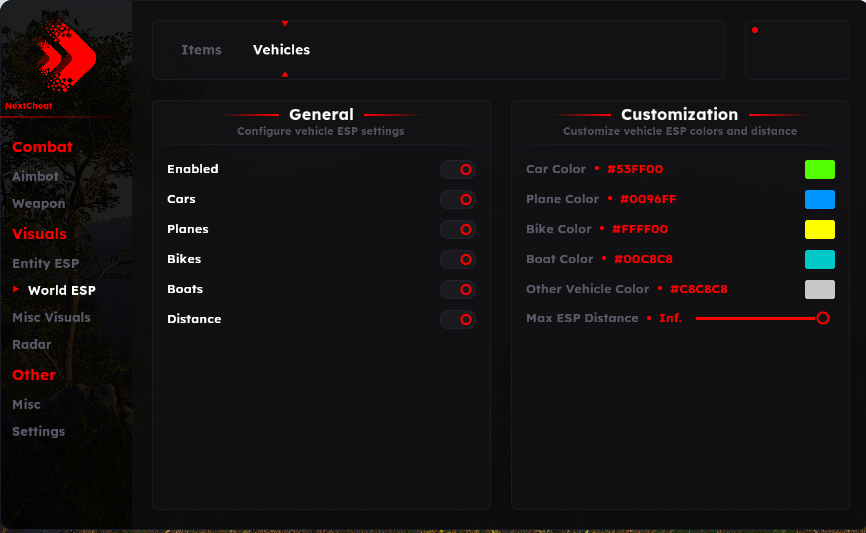Turn on the Planes toggle
Viewport: 866px width, 533px height.
click(458, 229)
